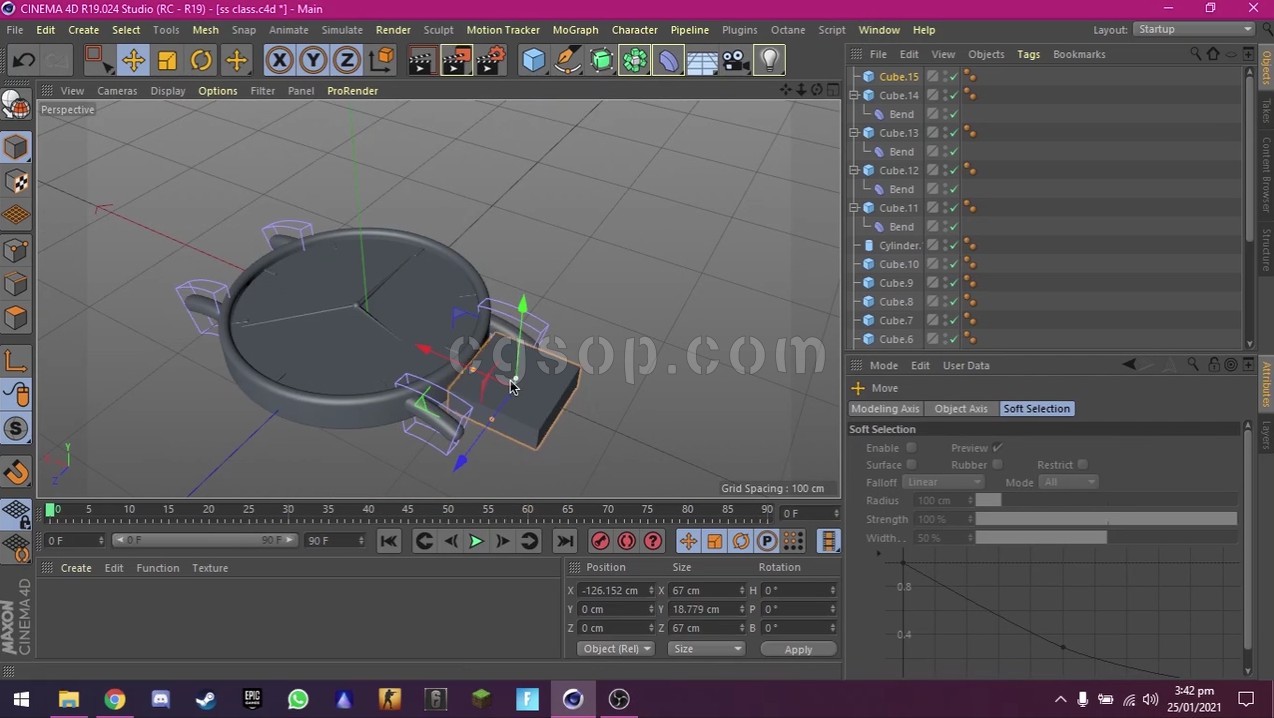Image resolution: width=1274 pixels, height=718 pixels.
Task: Select the Live Selection tool
Action: click(x=98, y=61)
